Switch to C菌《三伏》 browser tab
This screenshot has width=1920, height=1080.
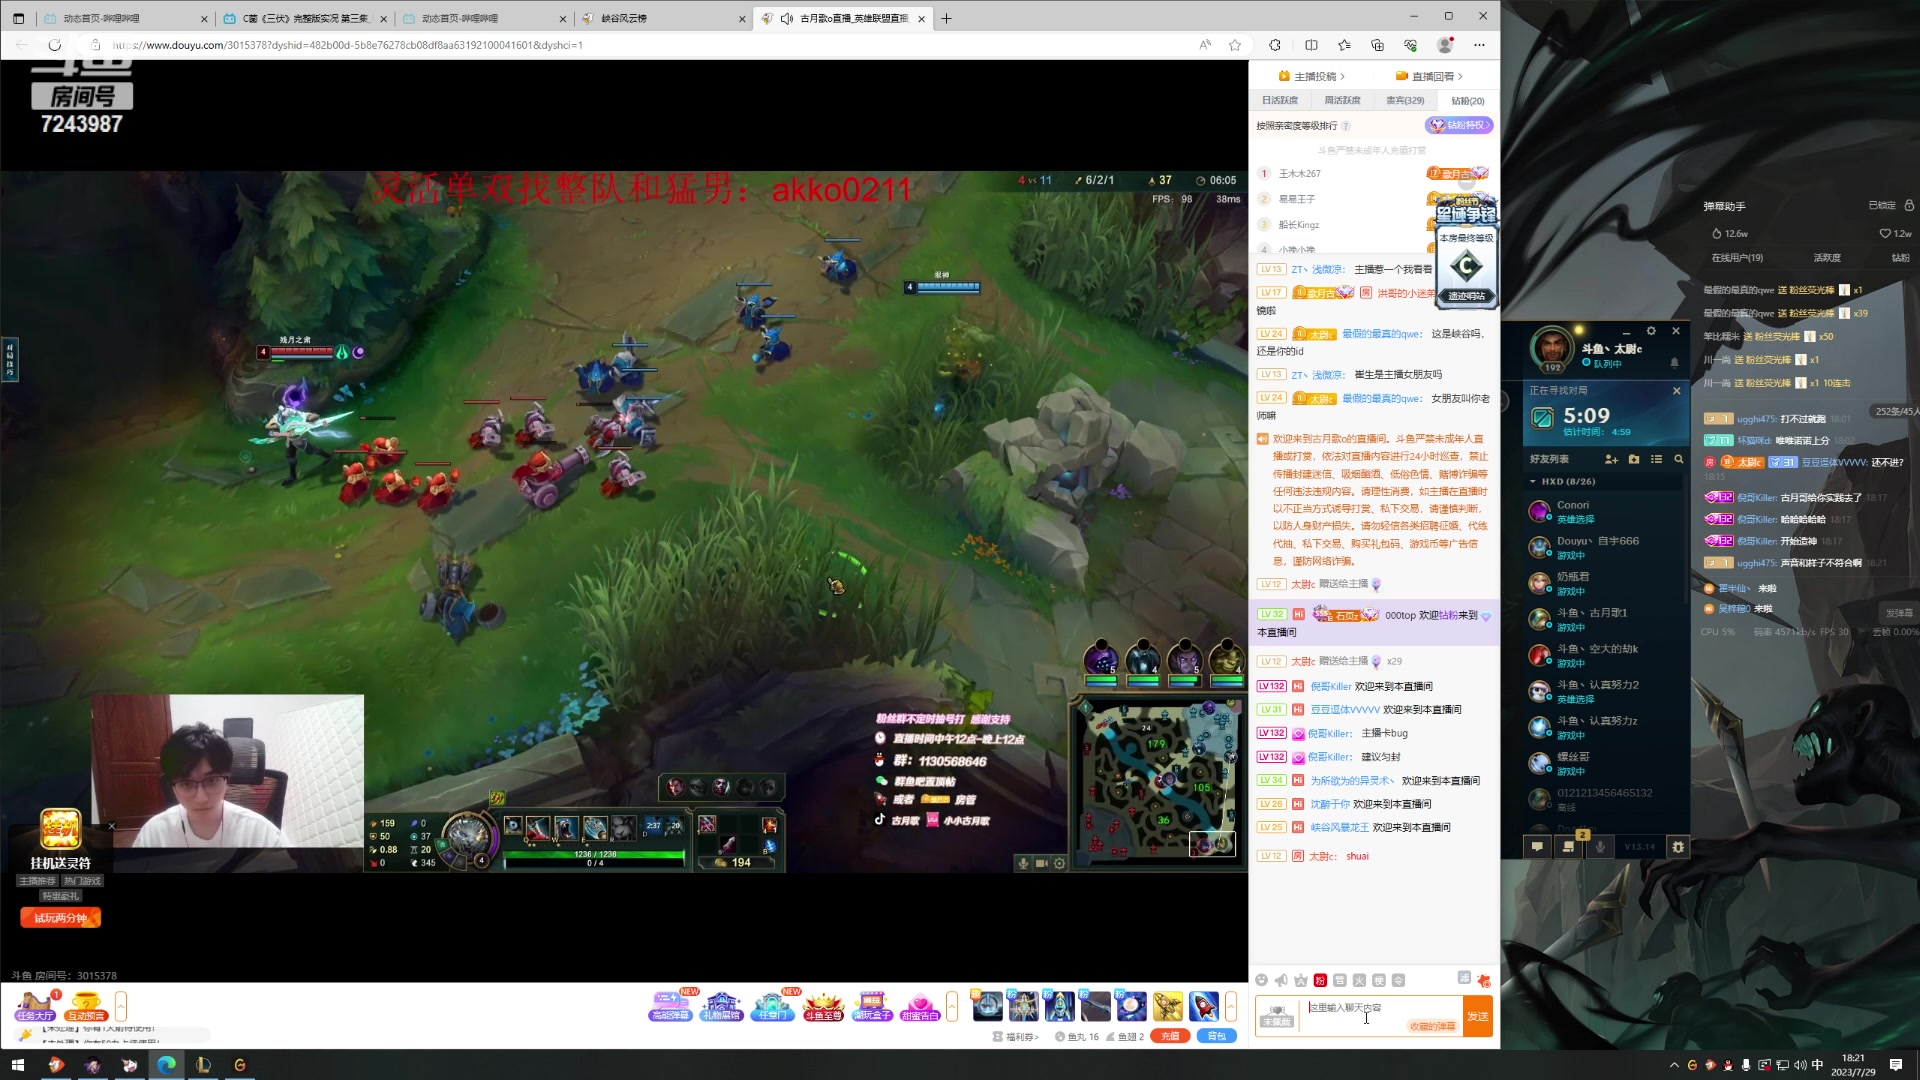pyautogui.click(x=307, y=18)
